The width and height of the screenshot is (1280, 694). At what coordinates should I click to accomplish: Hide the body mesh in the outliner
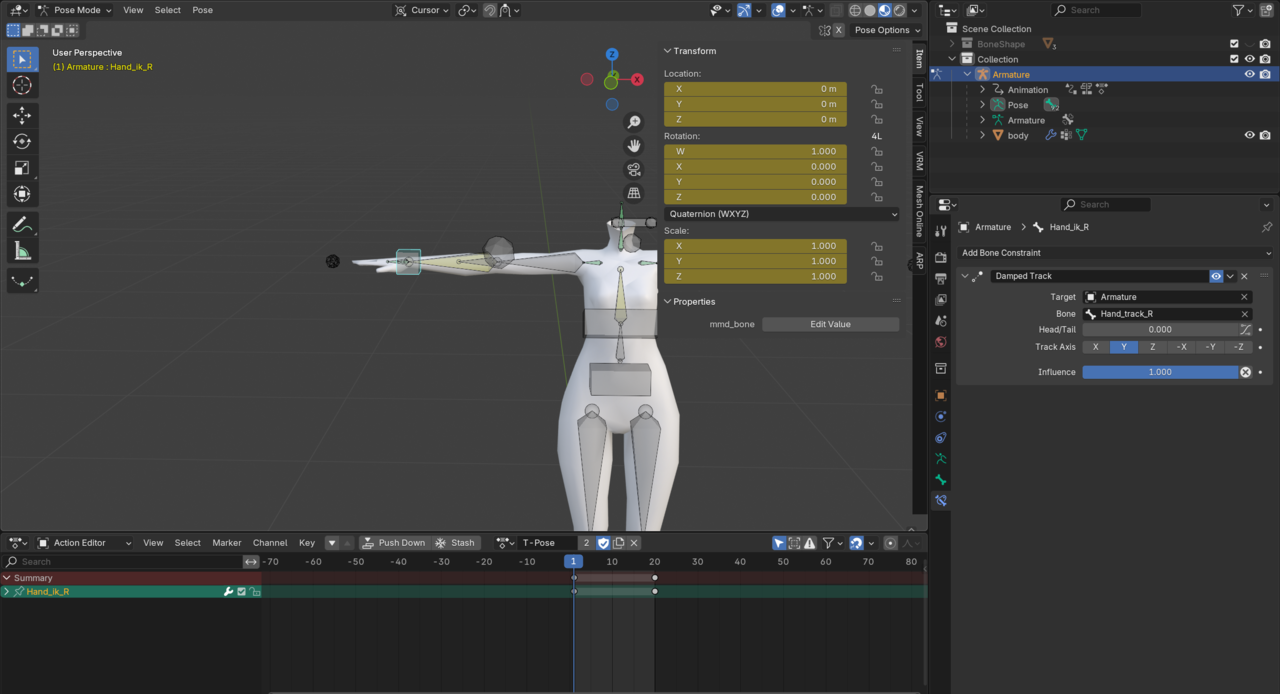[x=1250, y=135]
